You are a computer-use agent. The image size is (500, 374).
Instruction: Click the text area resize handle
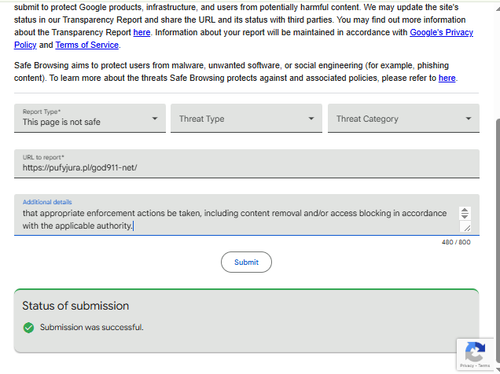(467, 228)
